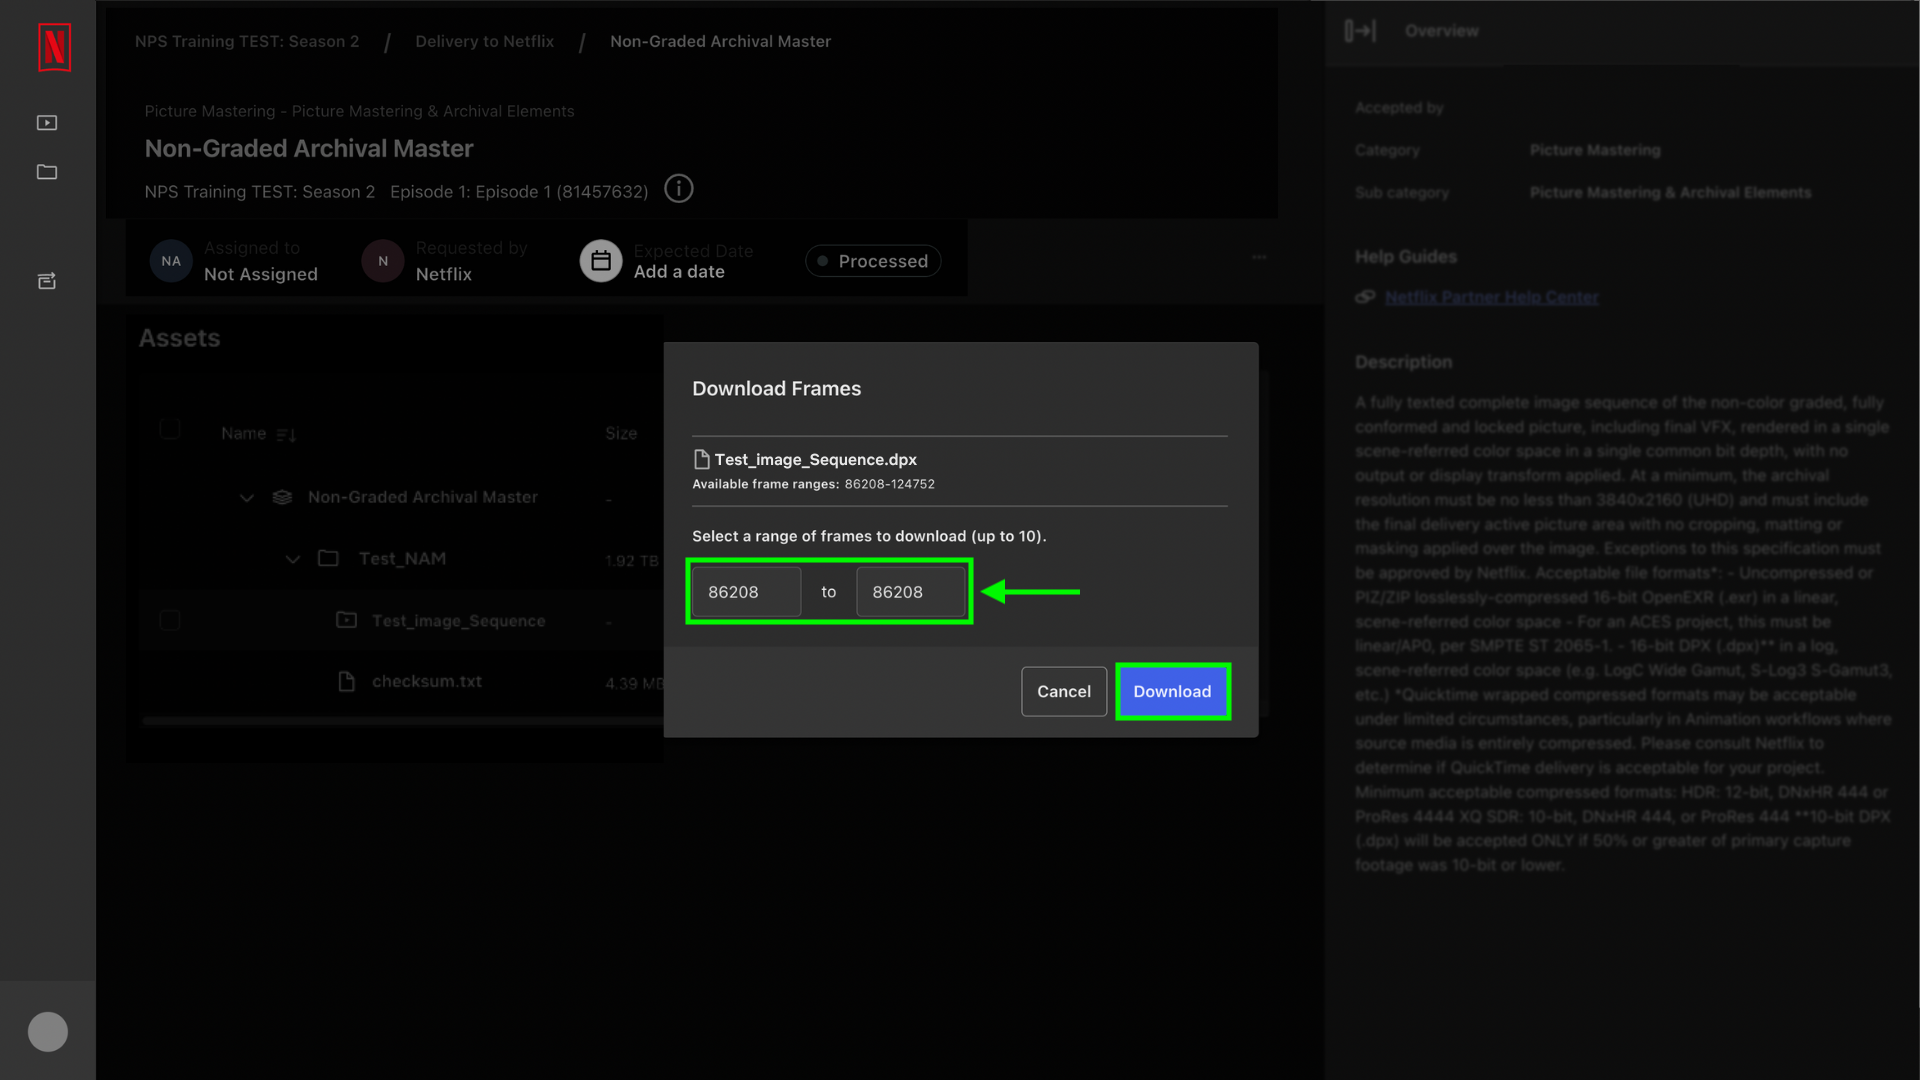Click the sort icon next to Name
This screenshot has width=1920, height=1080.
click(x=286, y=434)
